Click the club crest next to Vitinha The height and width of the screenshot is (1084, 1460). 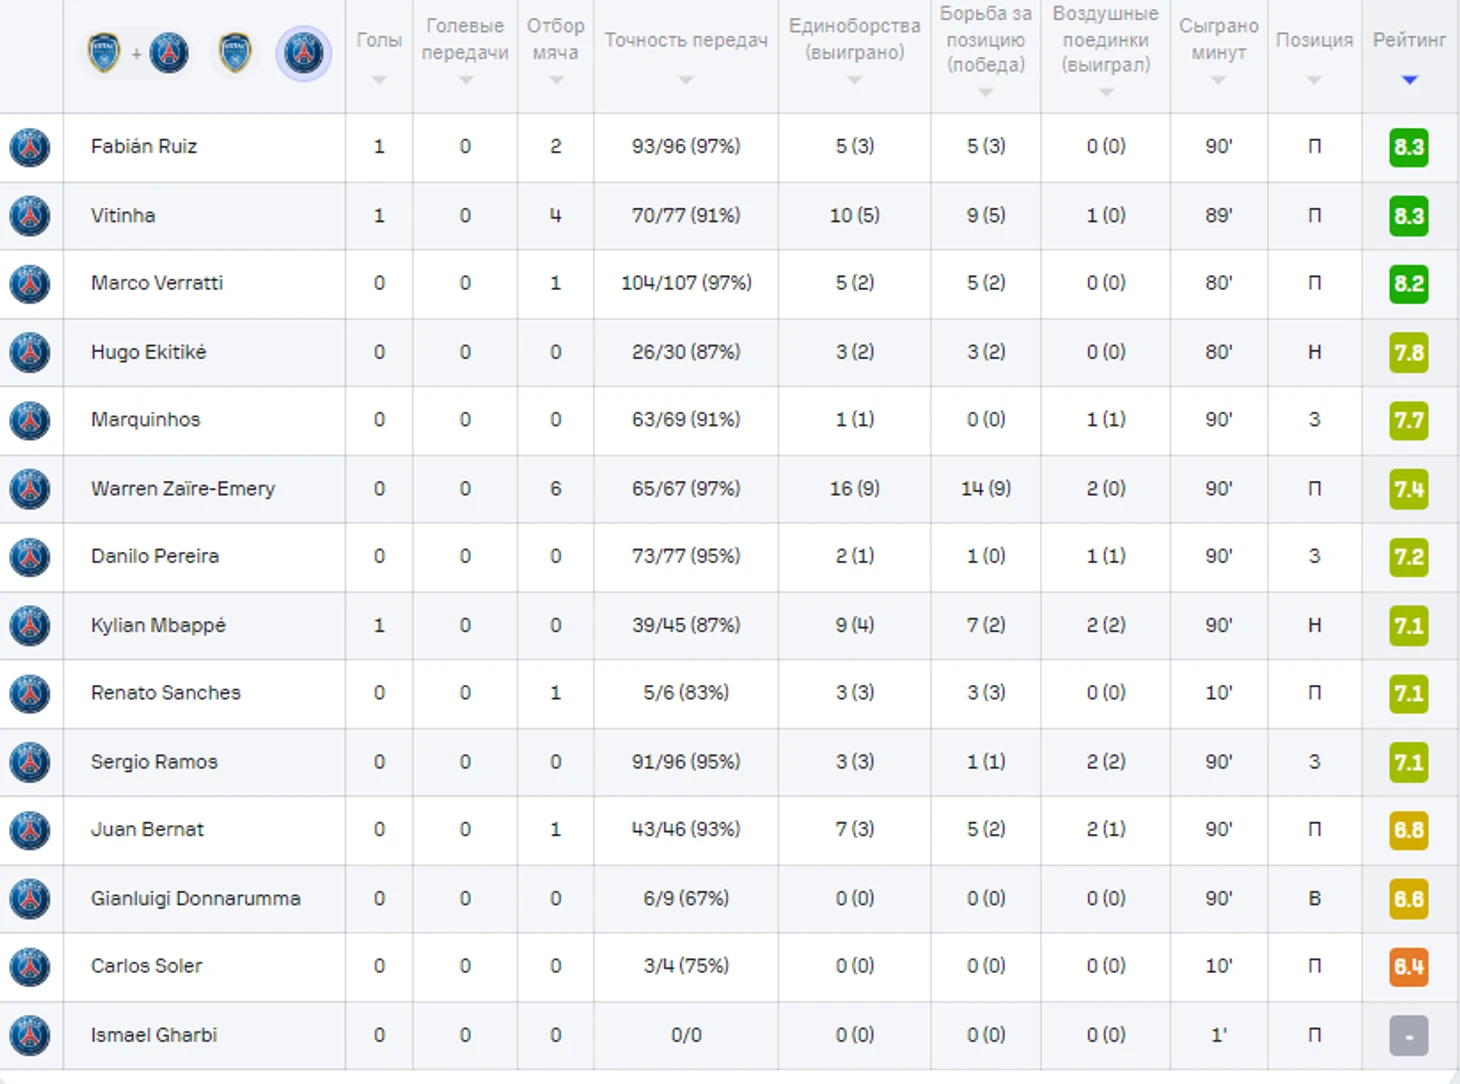pos(30,216)
